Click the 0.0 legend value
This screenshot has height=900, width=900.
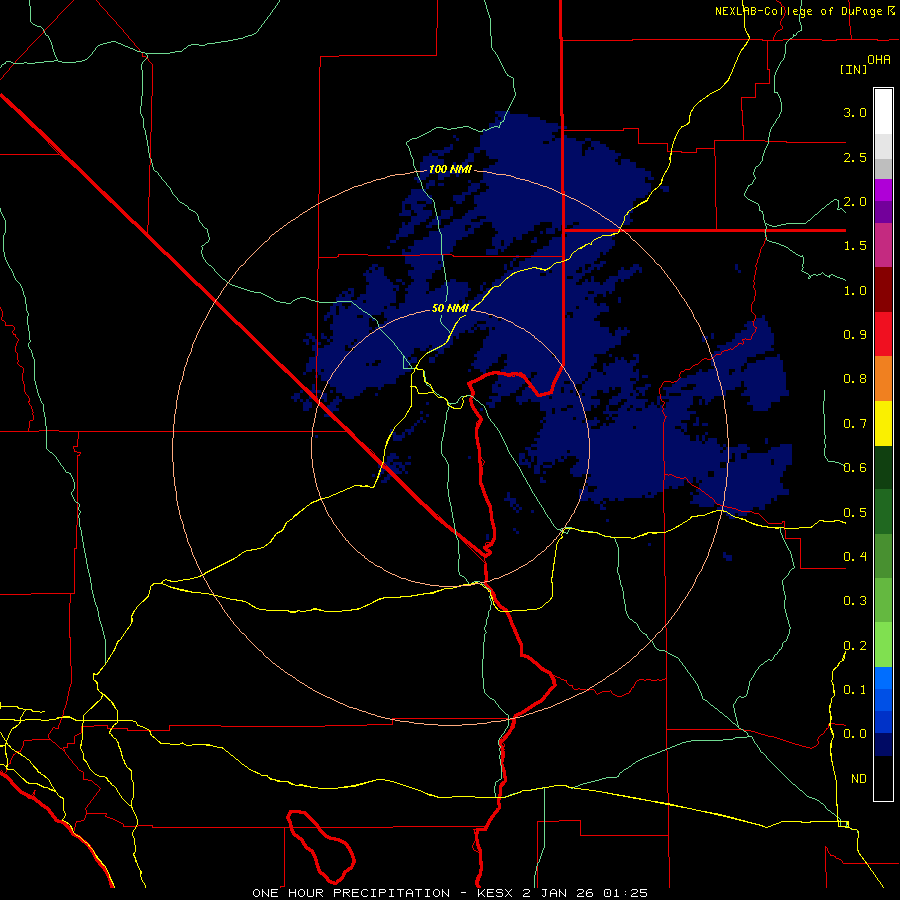pos(855,734)
